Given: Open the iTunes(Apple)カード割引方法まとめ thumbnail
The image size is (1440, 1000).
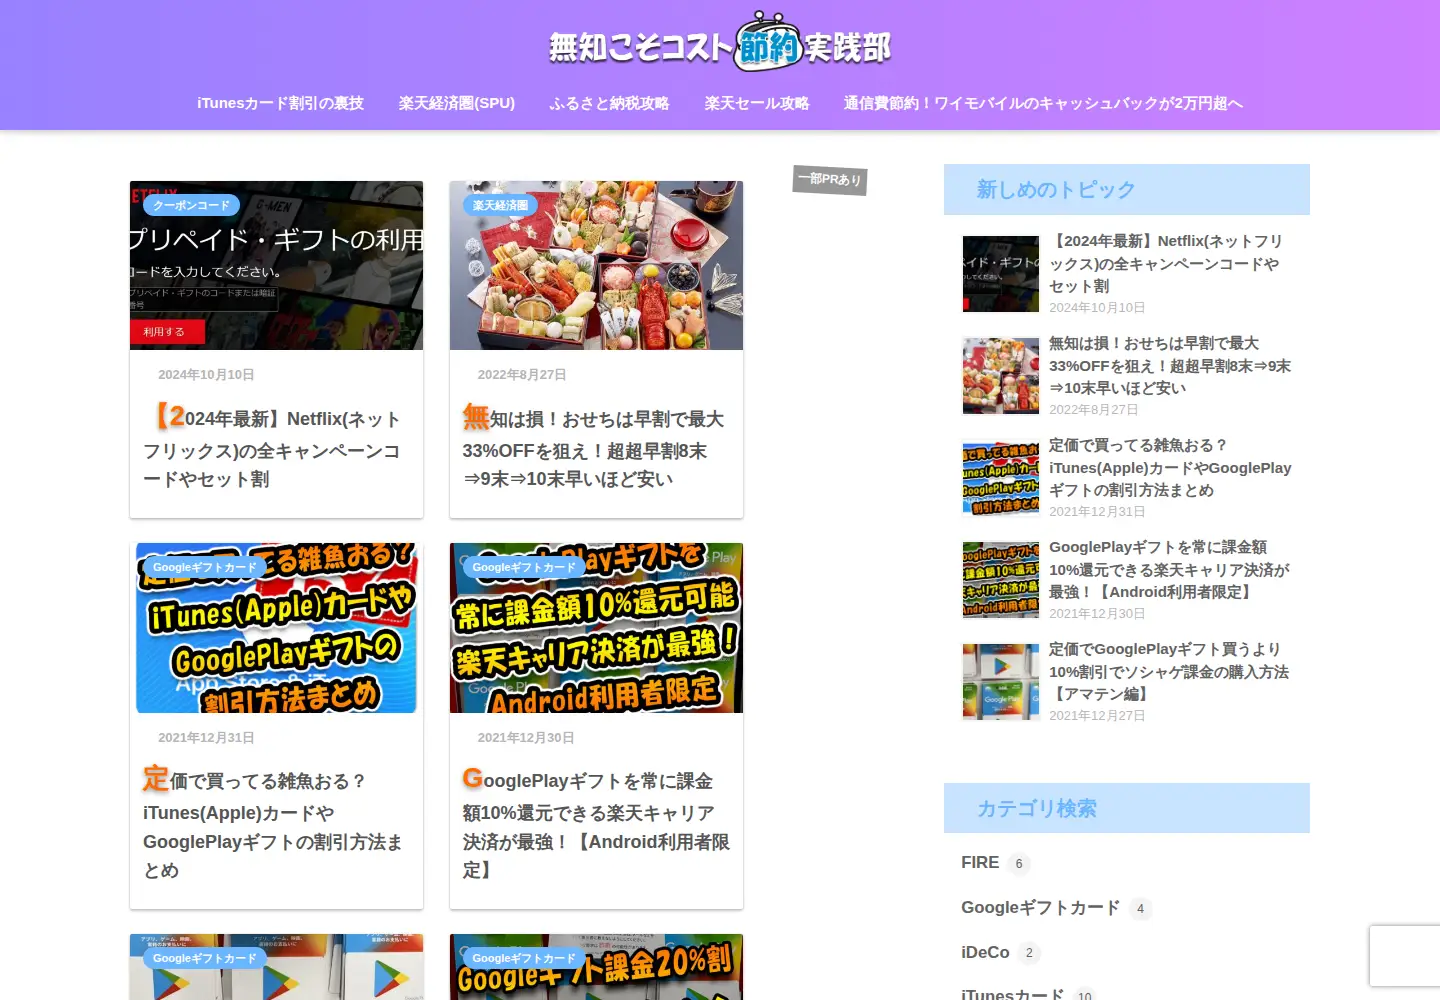Looking at the screenshot, I should click(276, 628).
